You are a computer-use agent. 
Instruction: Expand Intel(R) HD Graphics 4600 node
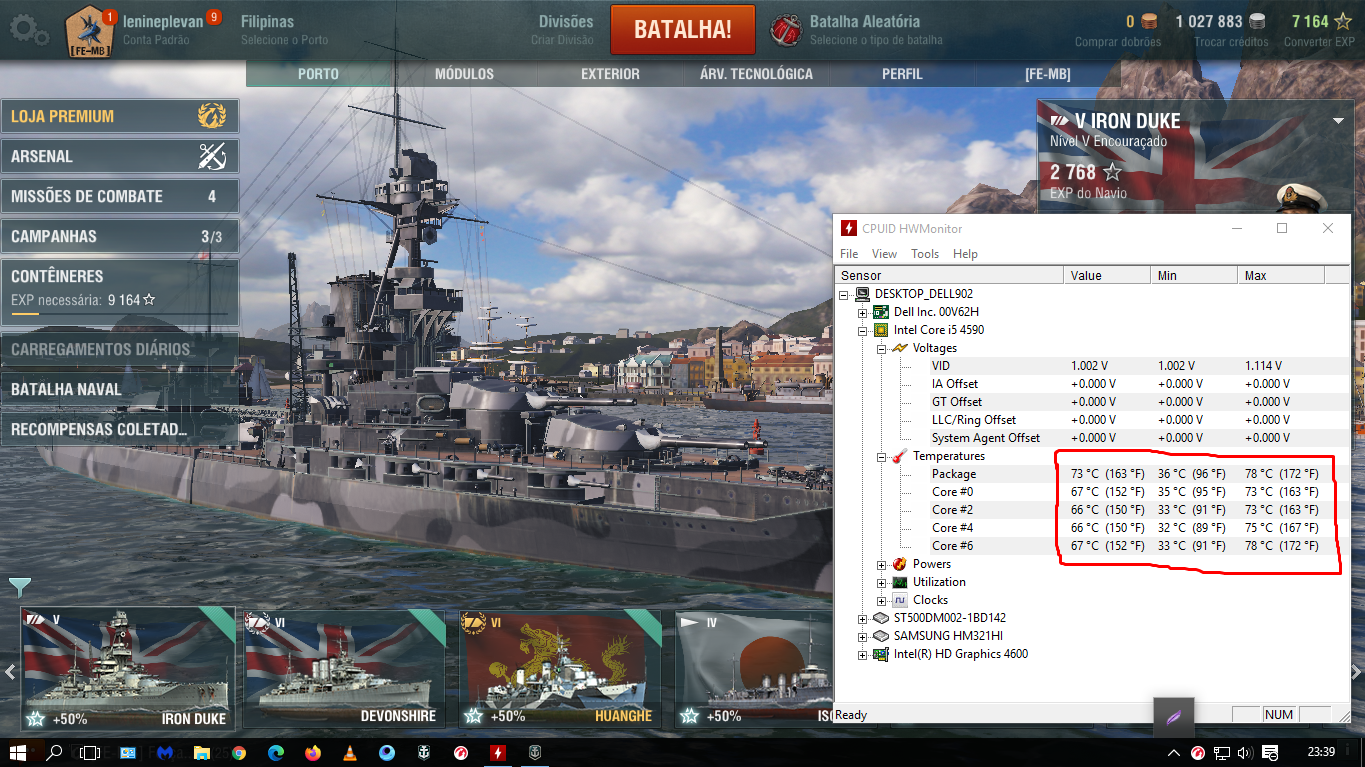(x=863, y=654)
